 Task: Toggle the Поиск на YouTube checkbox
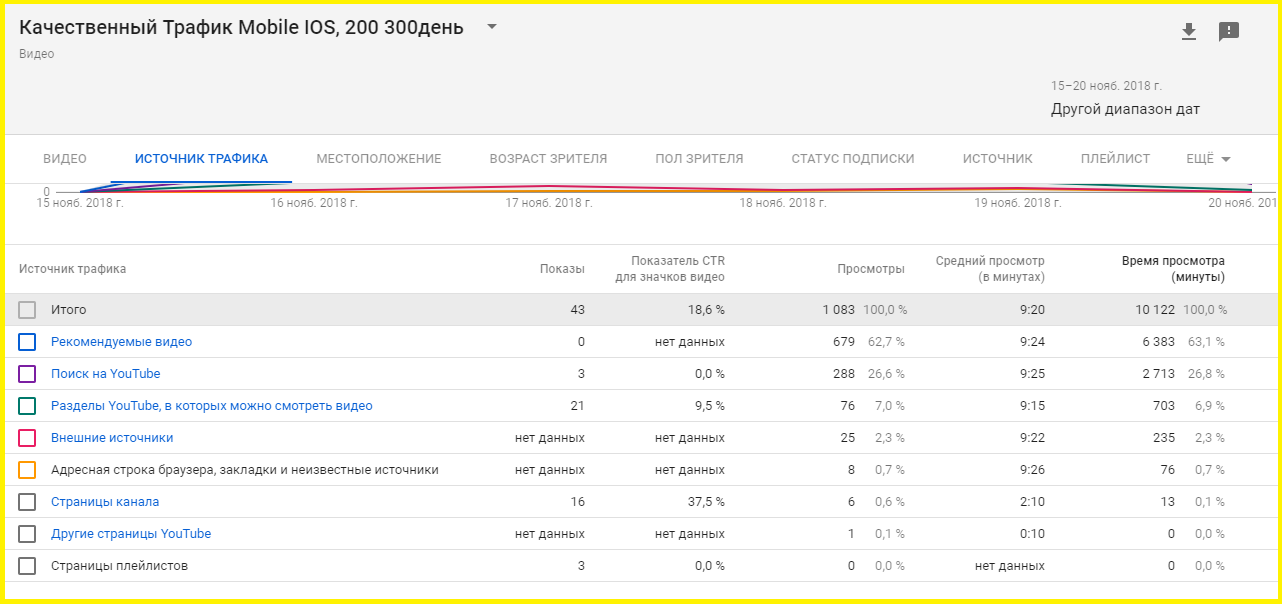click(x=27, y=374)
